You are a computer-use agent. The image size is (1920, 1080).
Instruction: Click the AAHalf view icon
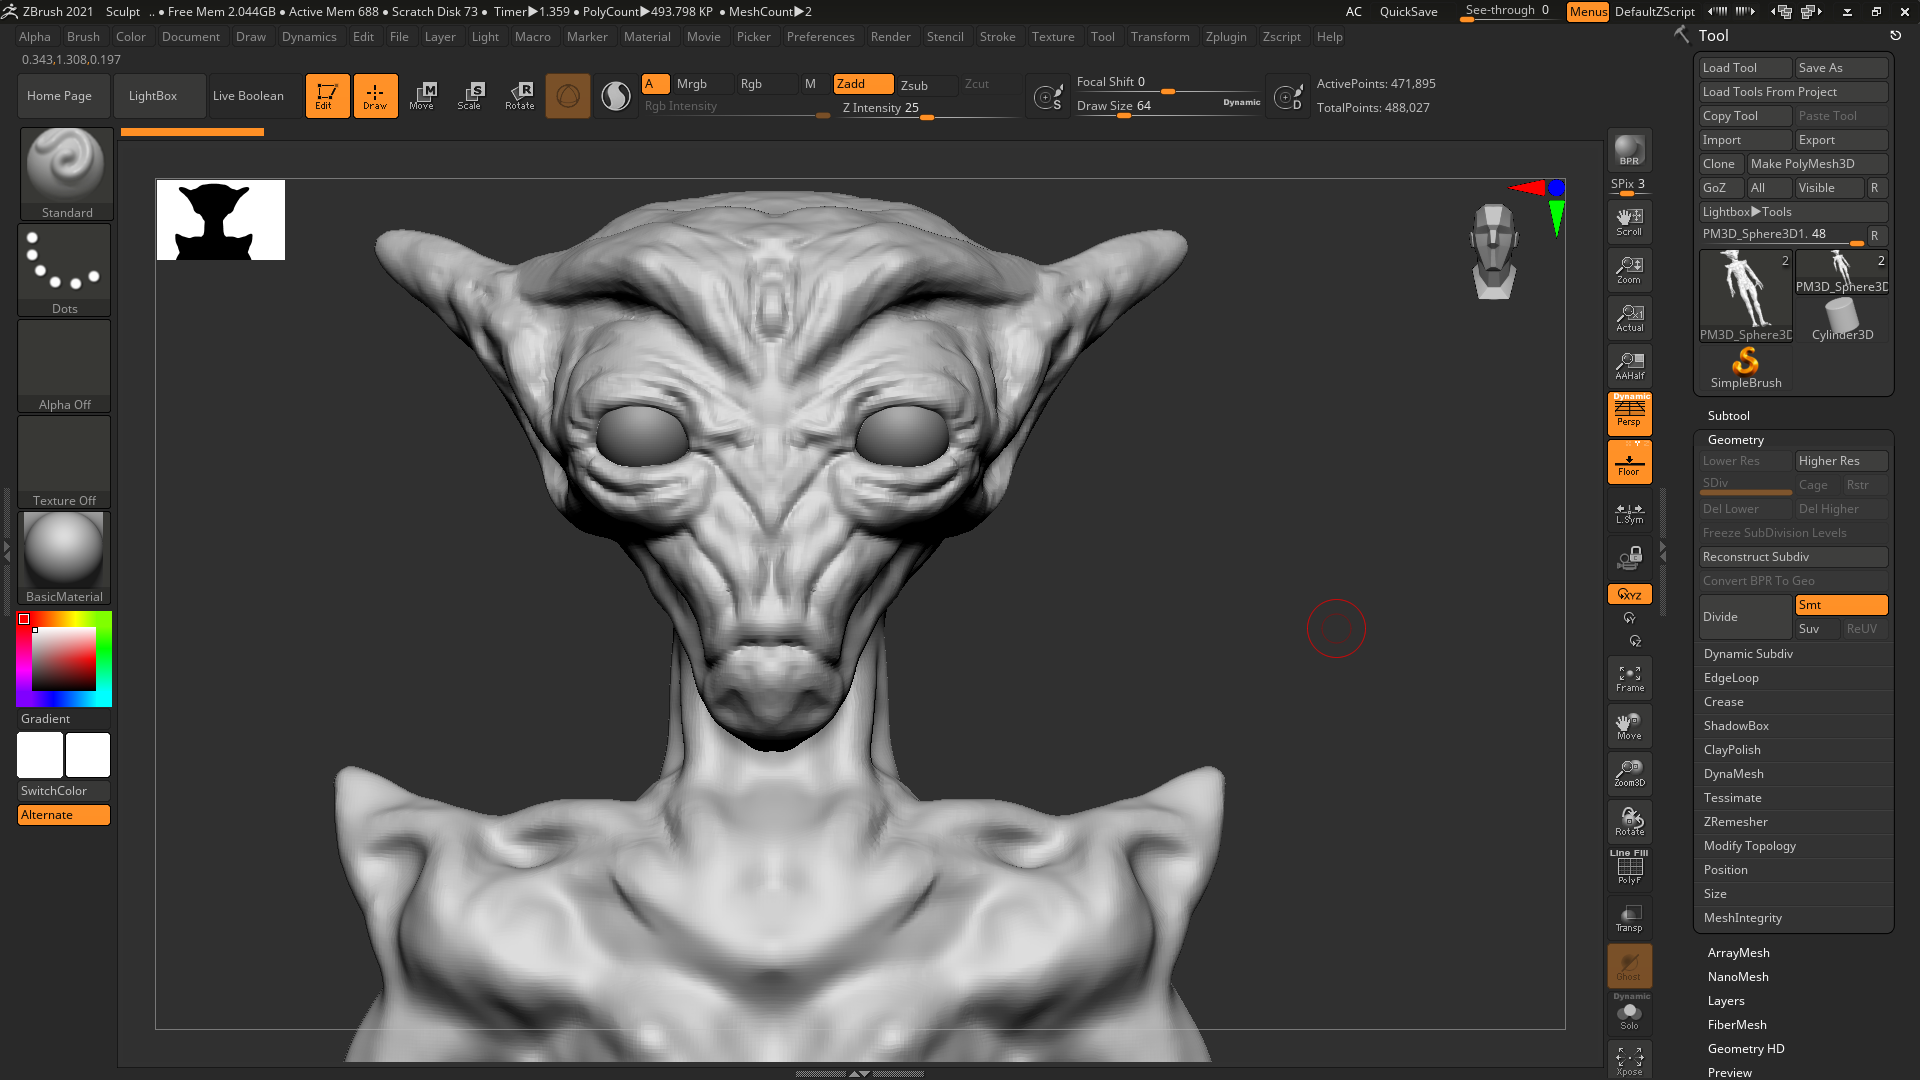coord(1629,366)
